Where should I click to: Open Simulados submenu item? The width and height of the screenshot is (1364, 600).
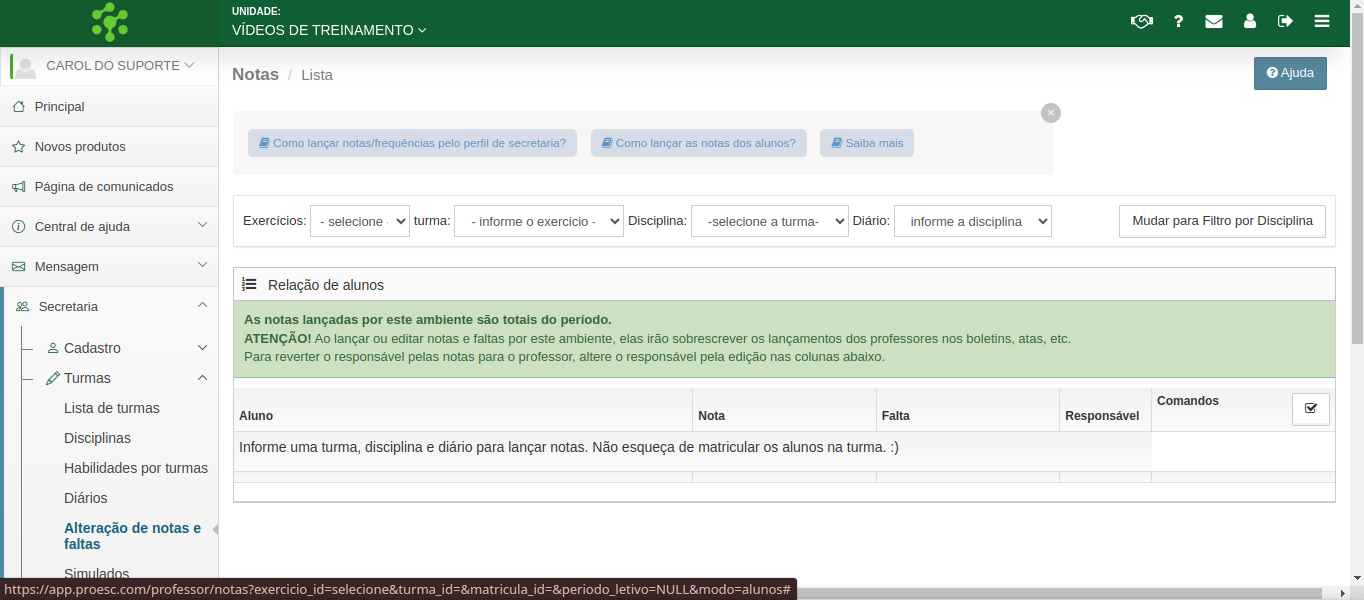[97, 574]
